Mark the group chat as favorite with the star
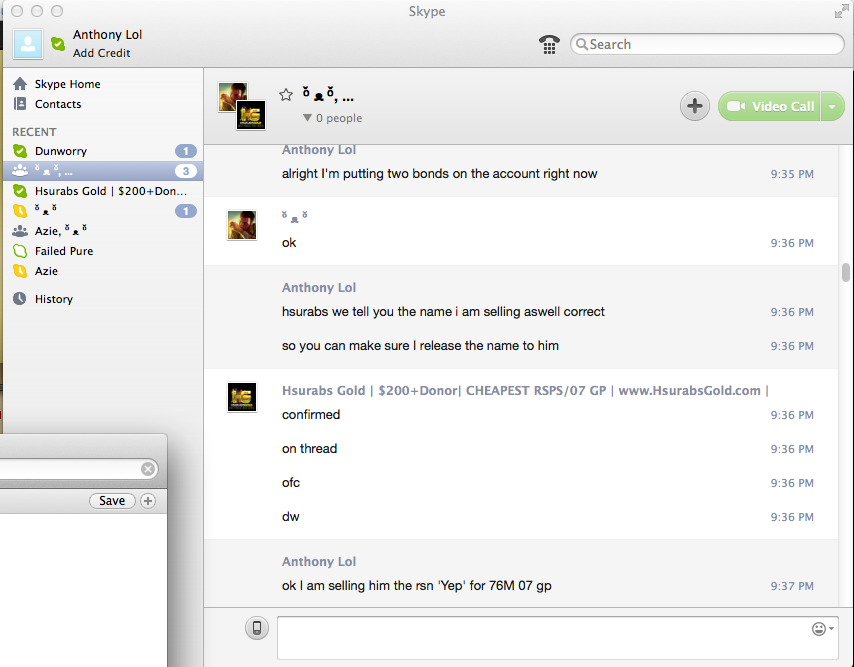Image resolution: width=854 pixels, height=667 pixels. click(286, 95)
